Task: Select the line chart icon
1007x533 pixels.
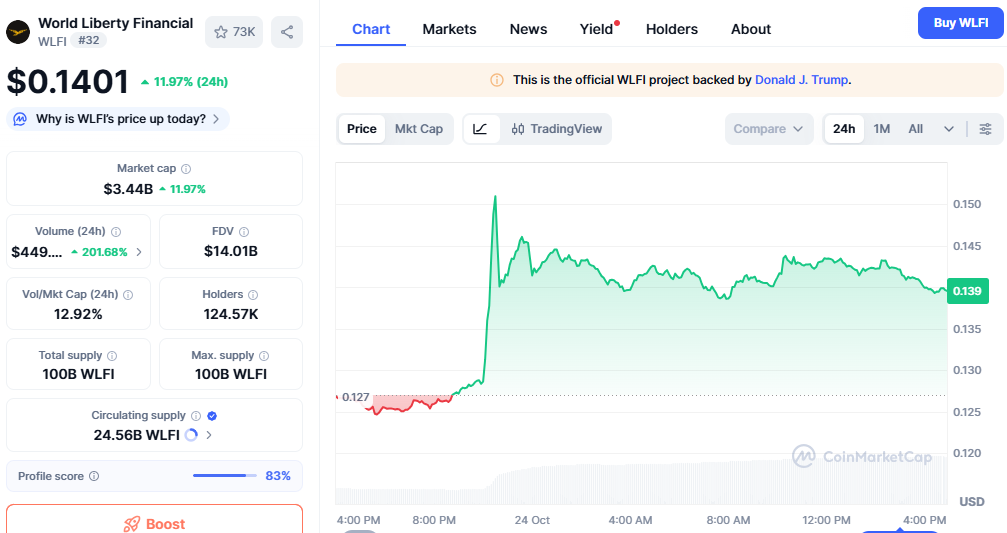Action: click(480, 129)
